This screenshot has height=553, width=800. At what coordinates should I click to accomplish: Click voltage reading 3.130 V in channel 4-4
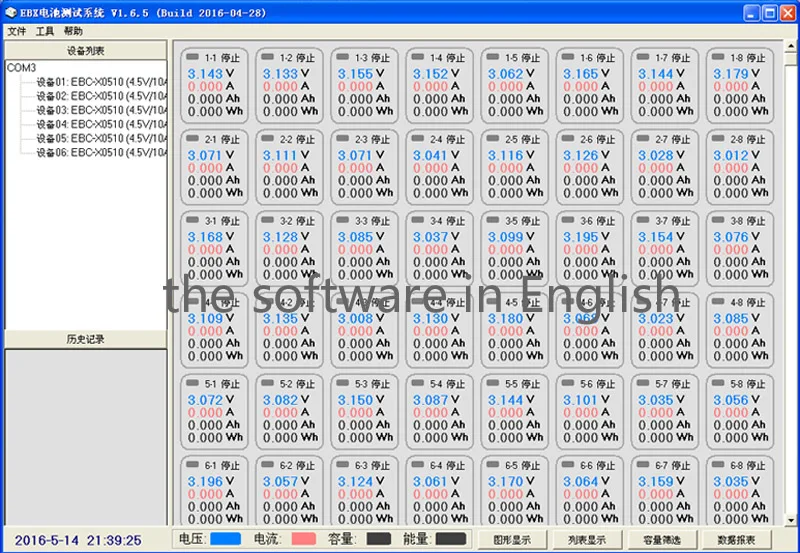pos(436,318)
